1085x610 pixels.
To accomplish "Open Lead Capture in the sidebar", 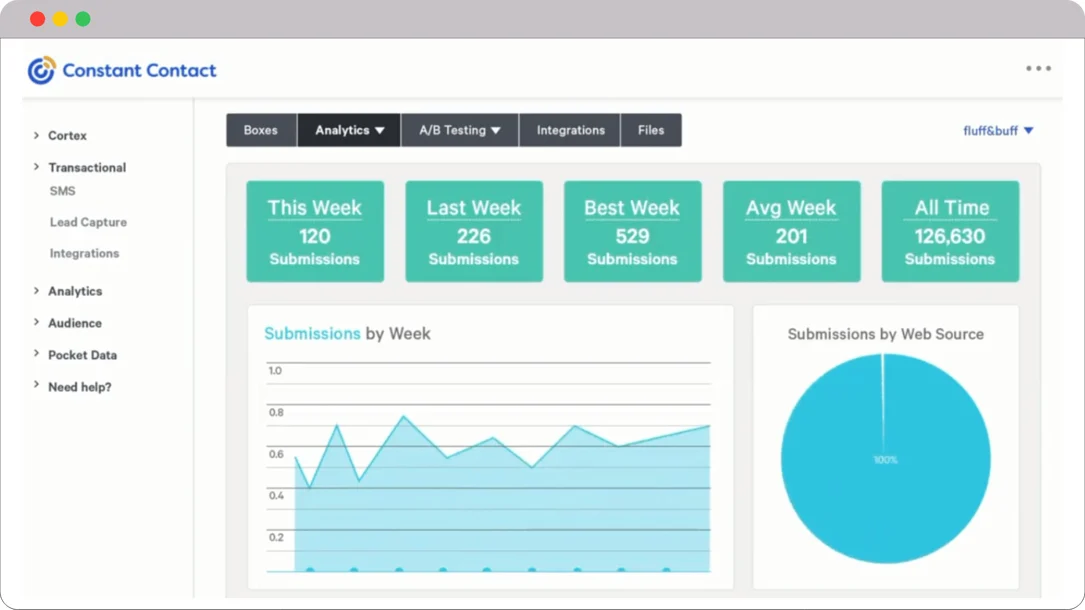I will pos(88,222).
